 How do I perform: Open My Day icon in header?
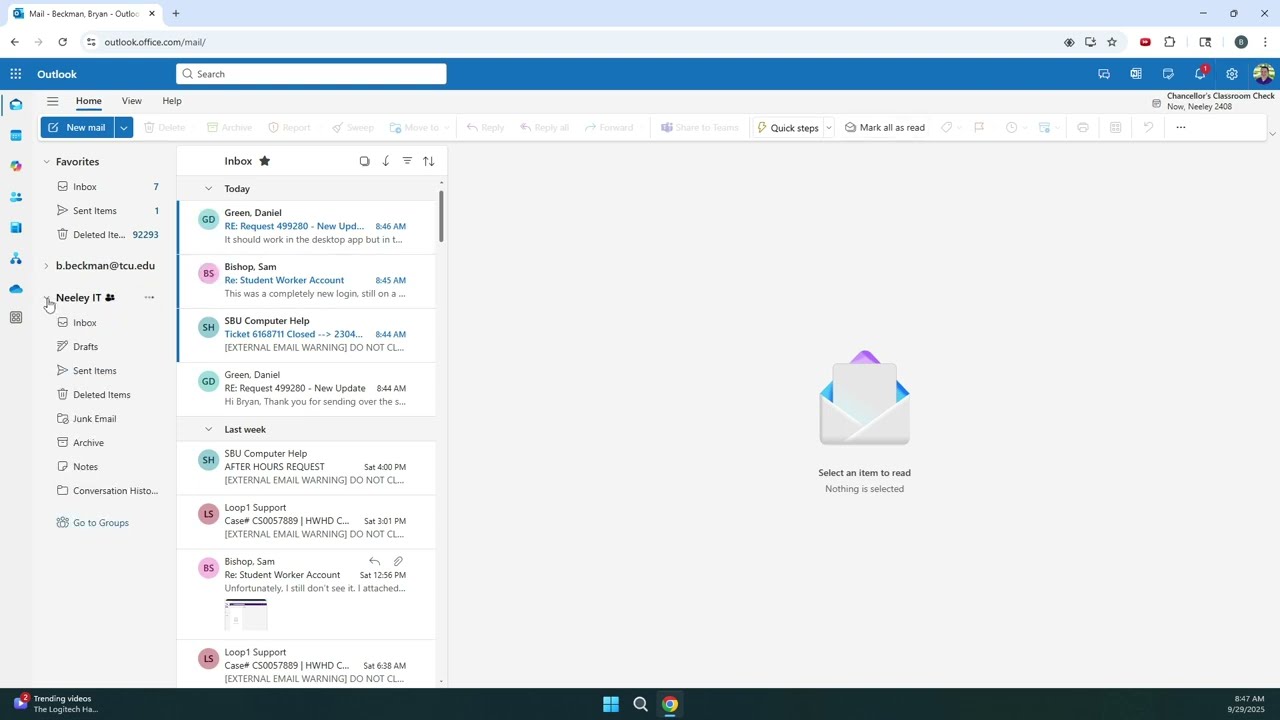1168,74
